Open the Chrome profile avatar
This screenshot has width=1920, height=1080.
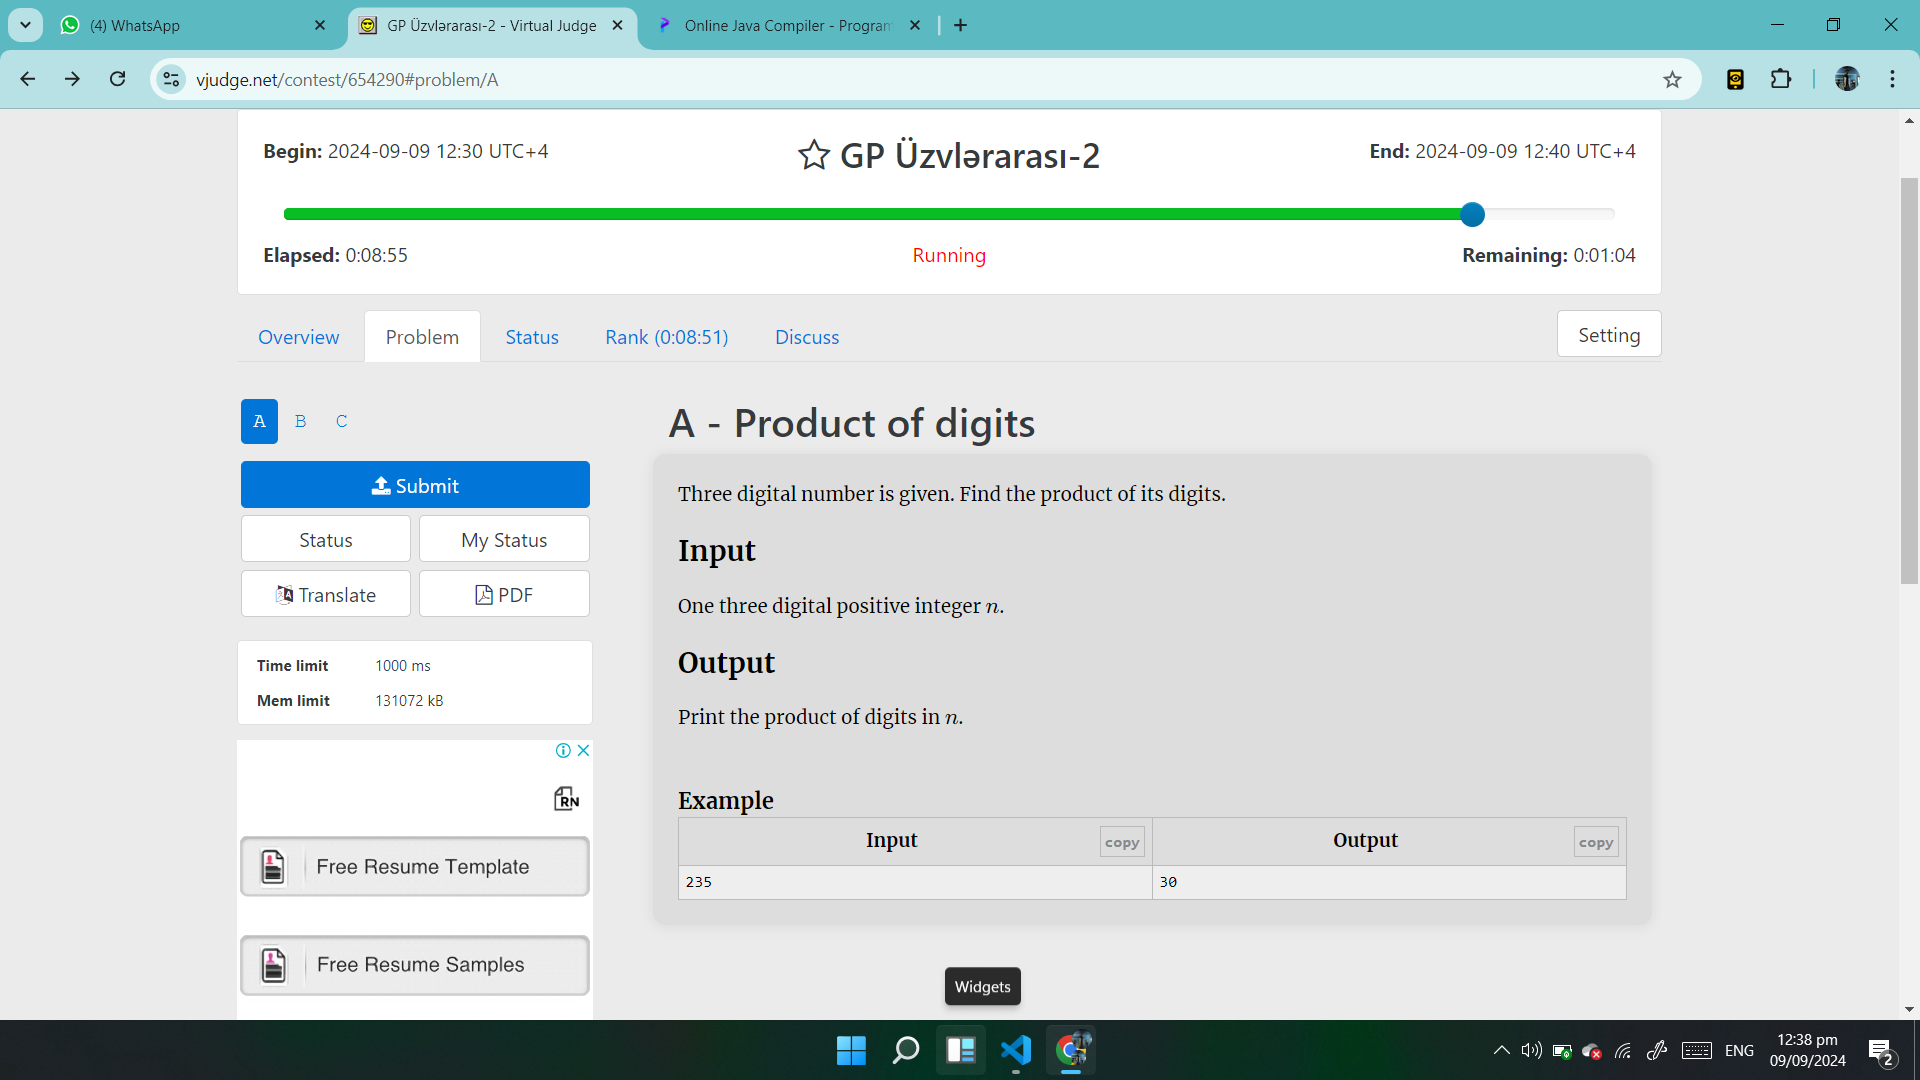click(x=1847, y=79)
